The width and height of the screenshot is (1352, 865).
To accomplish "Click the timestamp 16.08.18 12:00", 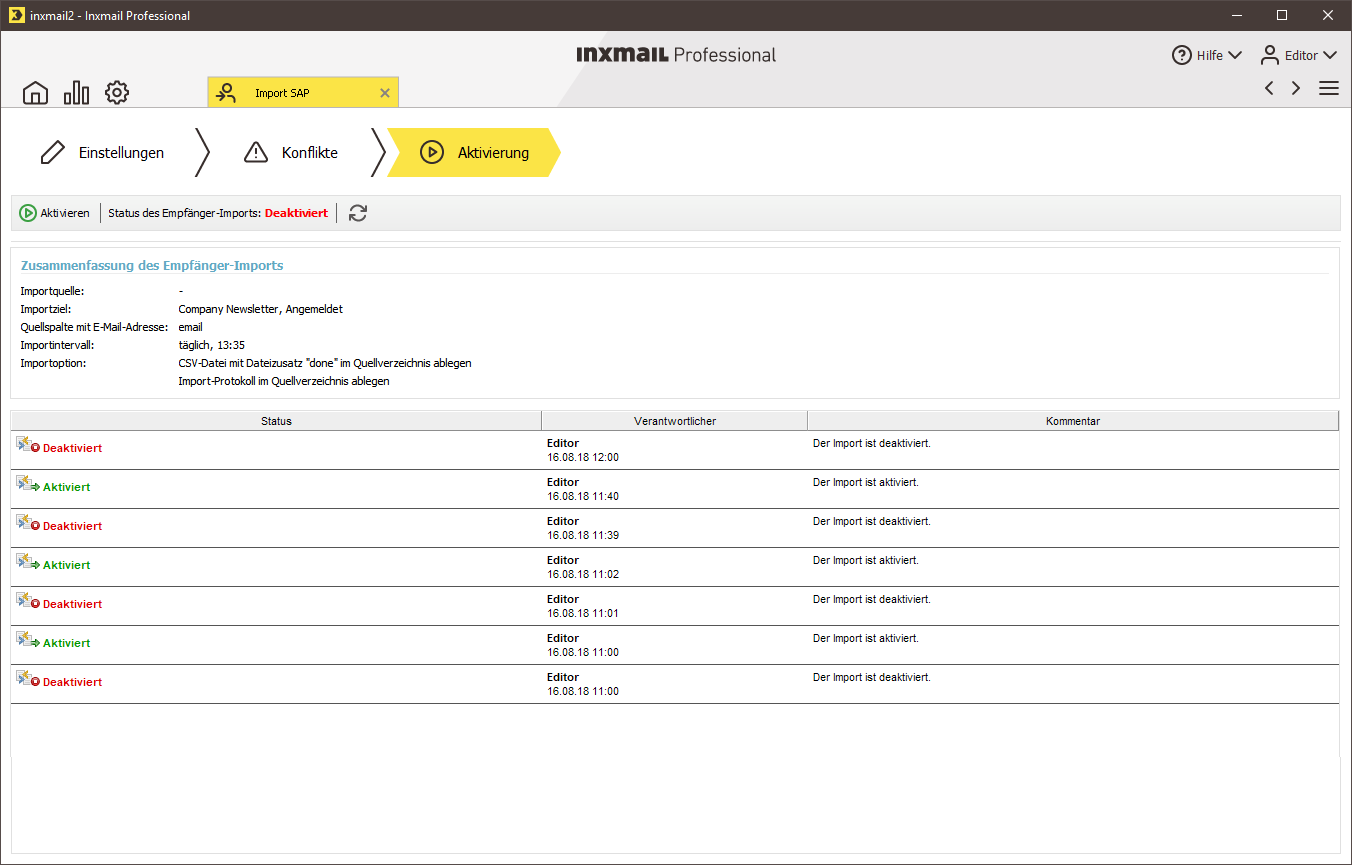I will tap(583, 457).
